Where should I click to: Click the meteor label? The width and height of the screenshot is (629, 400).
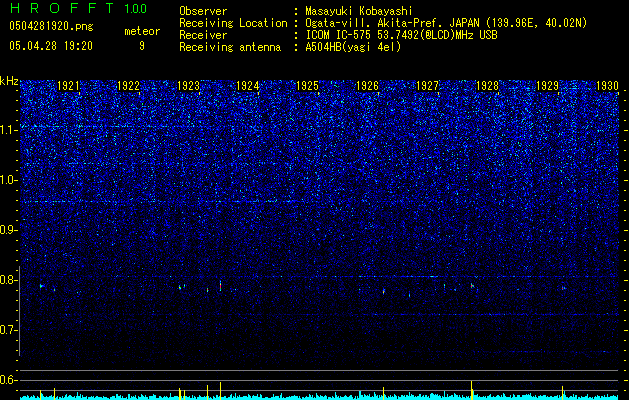142,31
